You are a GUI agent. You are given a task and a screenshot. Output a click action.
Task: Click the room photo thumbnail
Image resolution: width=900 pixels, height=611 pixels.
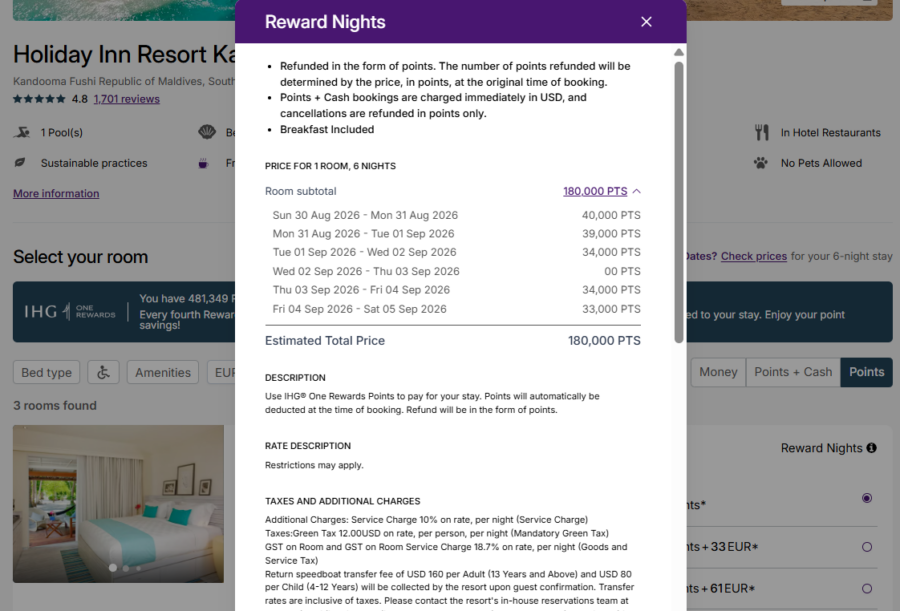pyautogui.click(x=118, y=504)
